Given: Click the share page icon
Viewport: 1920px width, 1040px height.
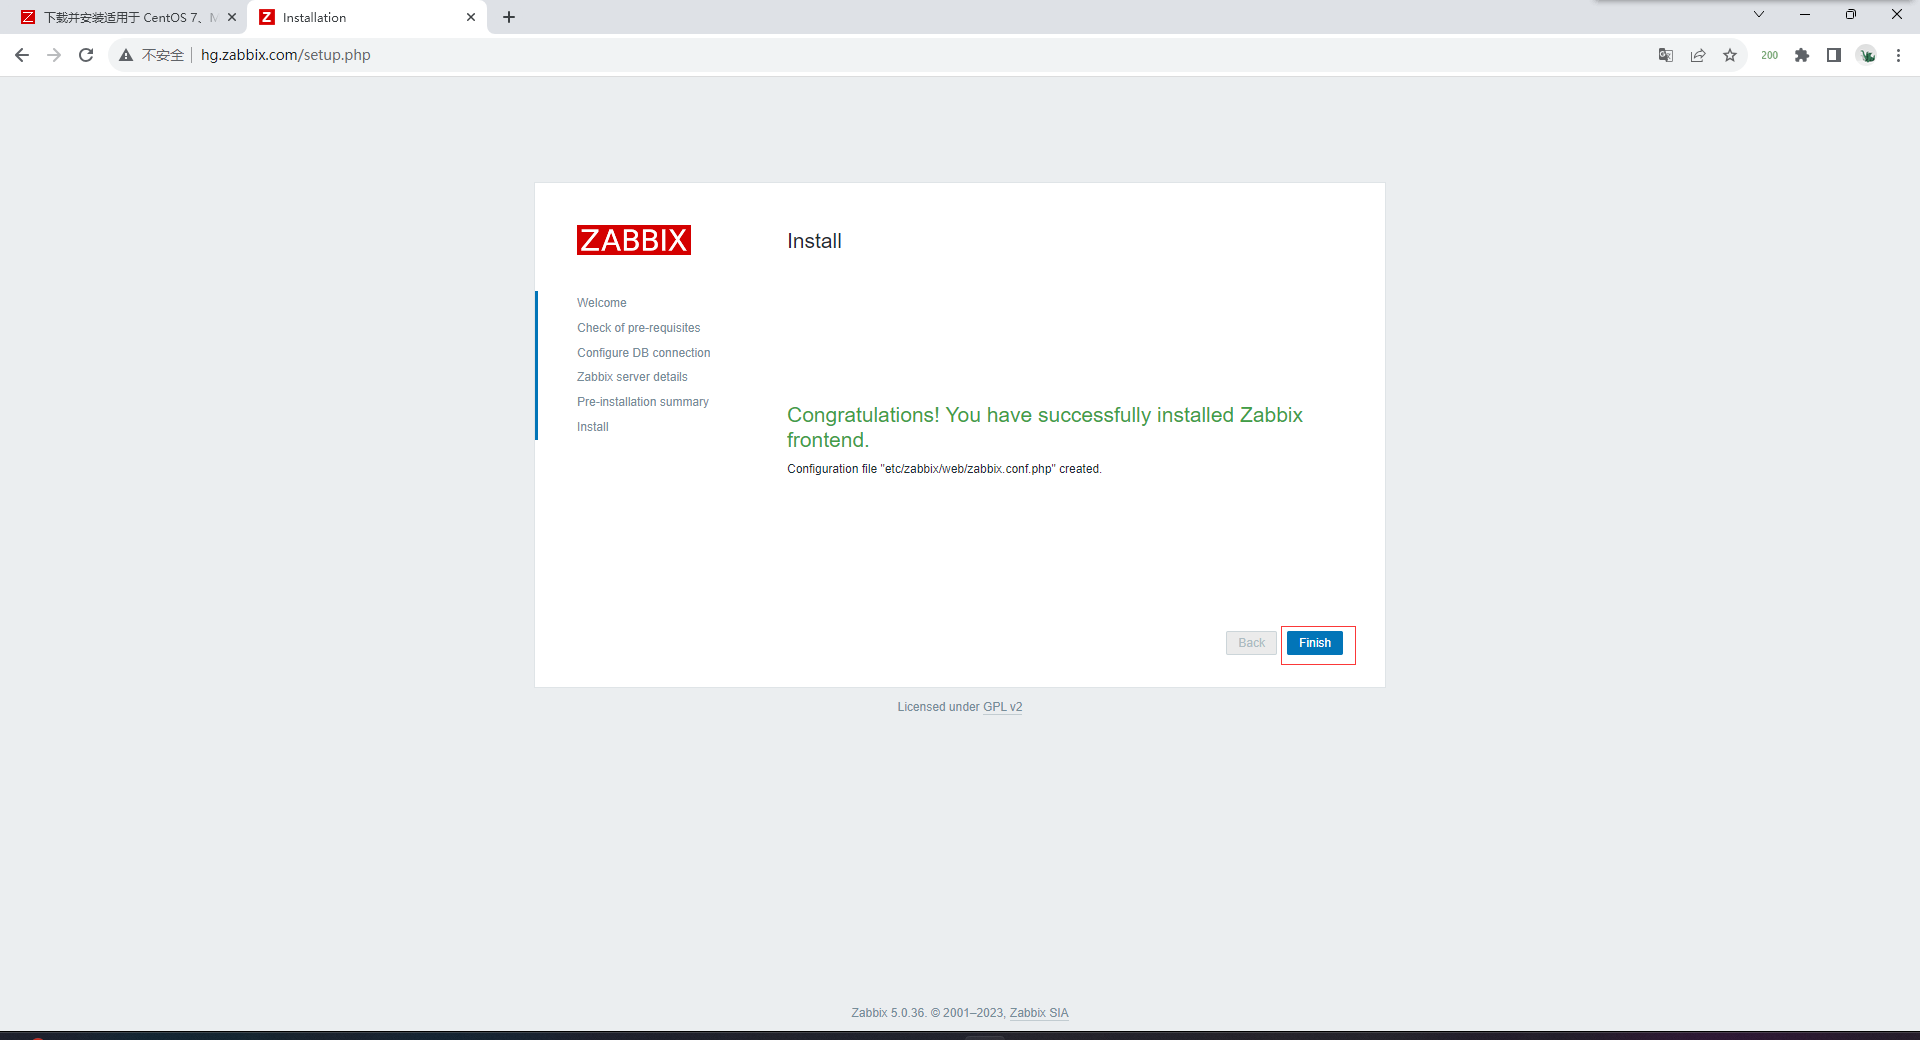Looking at the screenshot, I should coord(1698,55).
